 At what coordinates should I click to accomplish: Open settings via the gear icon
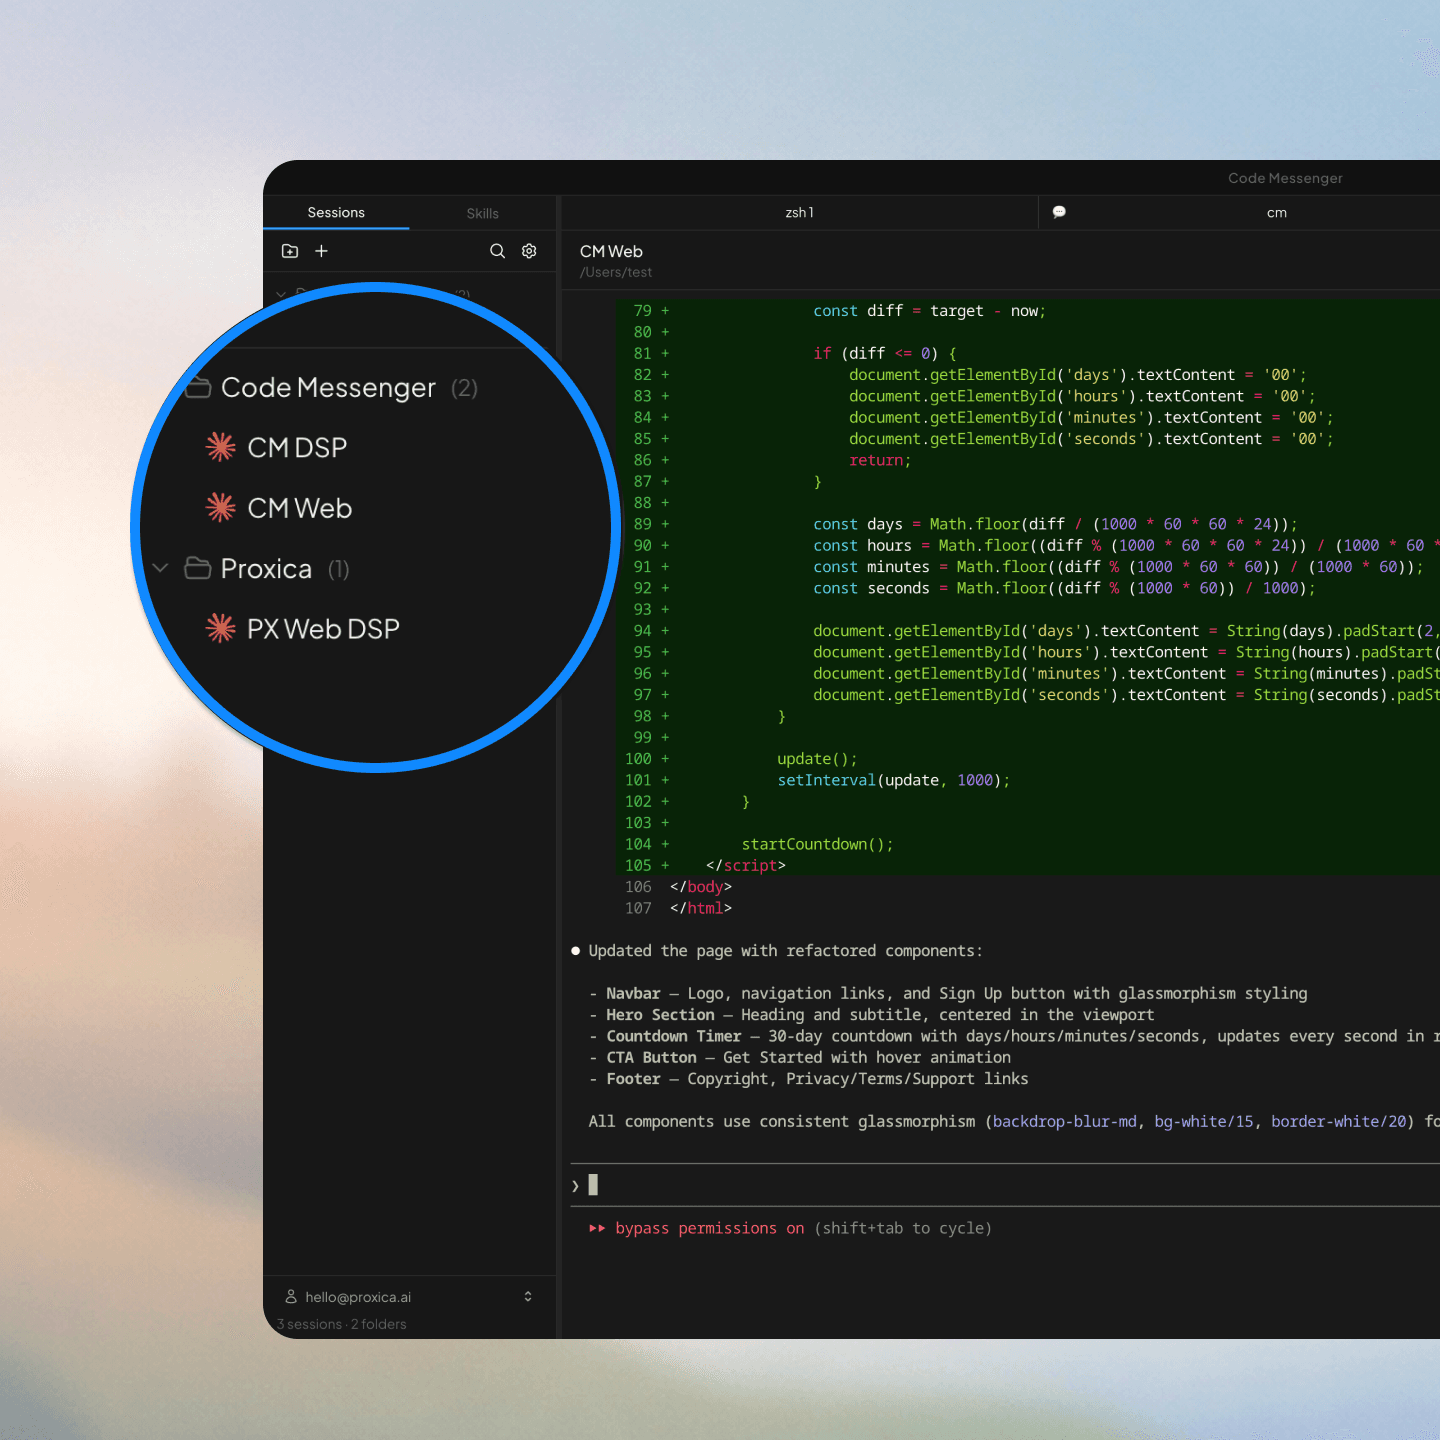529,251
